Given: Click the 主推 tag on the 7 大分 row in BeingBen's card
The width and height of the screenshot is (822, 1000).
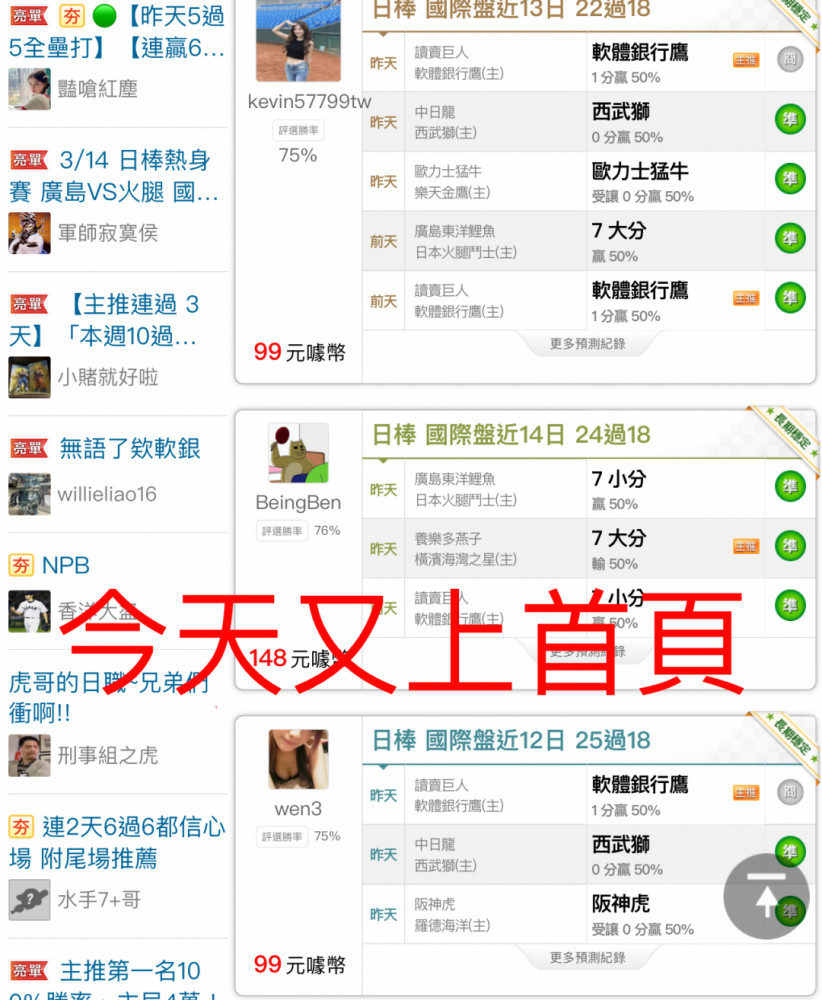Looking at the screenshot, I should coord(745,546).
